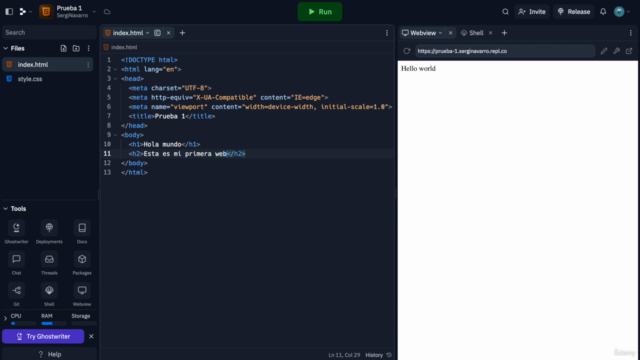Open the Packages tool
The image size is (640, 360).
point(82,263)
